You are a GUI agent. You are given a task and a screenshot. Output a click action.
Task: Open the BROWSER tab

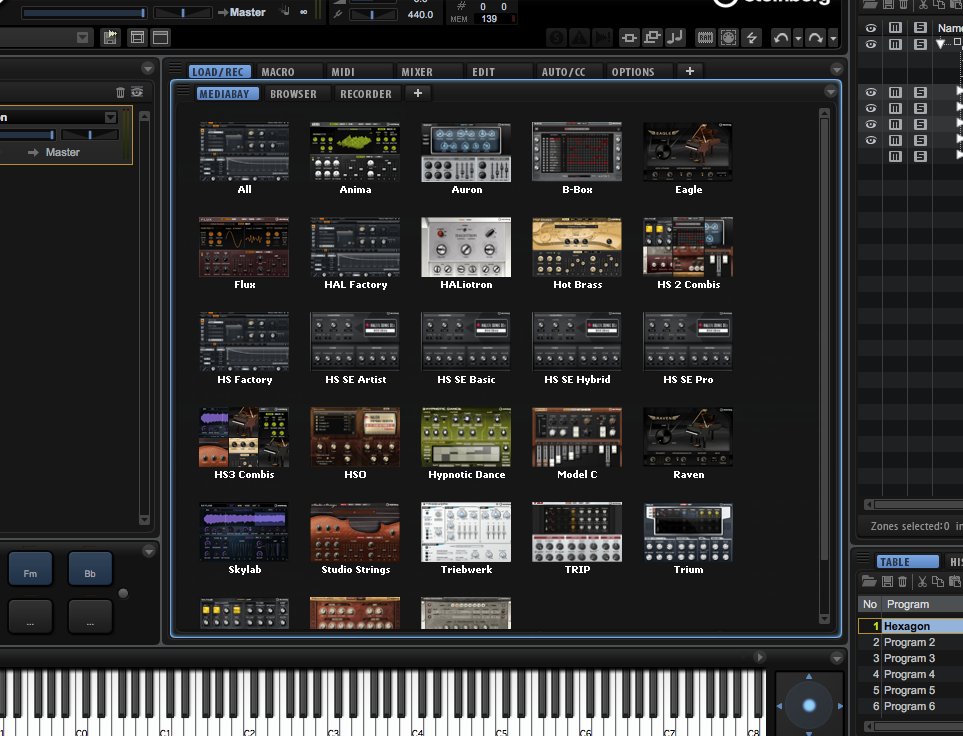[294, 94]
